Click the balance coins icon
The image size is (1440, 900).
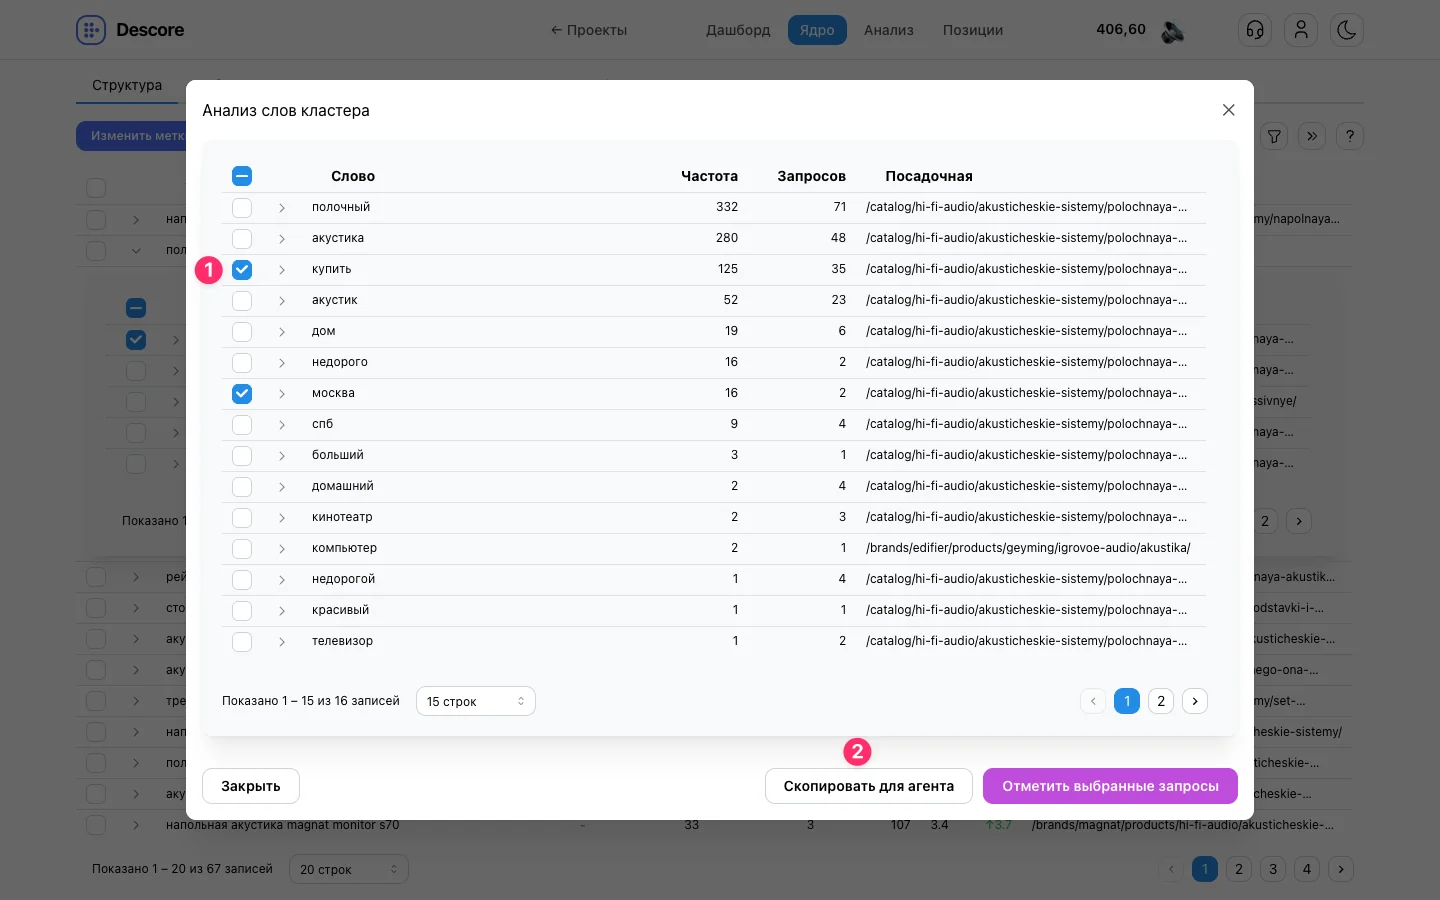(1173, 31)
